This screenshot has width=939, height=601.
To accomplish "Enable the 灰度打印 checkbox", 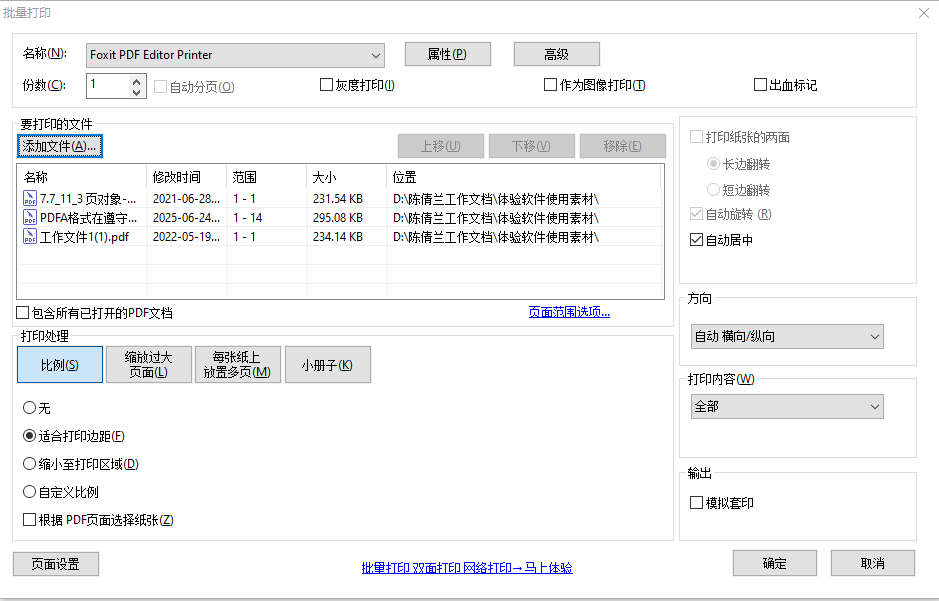I will tap(326, 84).
